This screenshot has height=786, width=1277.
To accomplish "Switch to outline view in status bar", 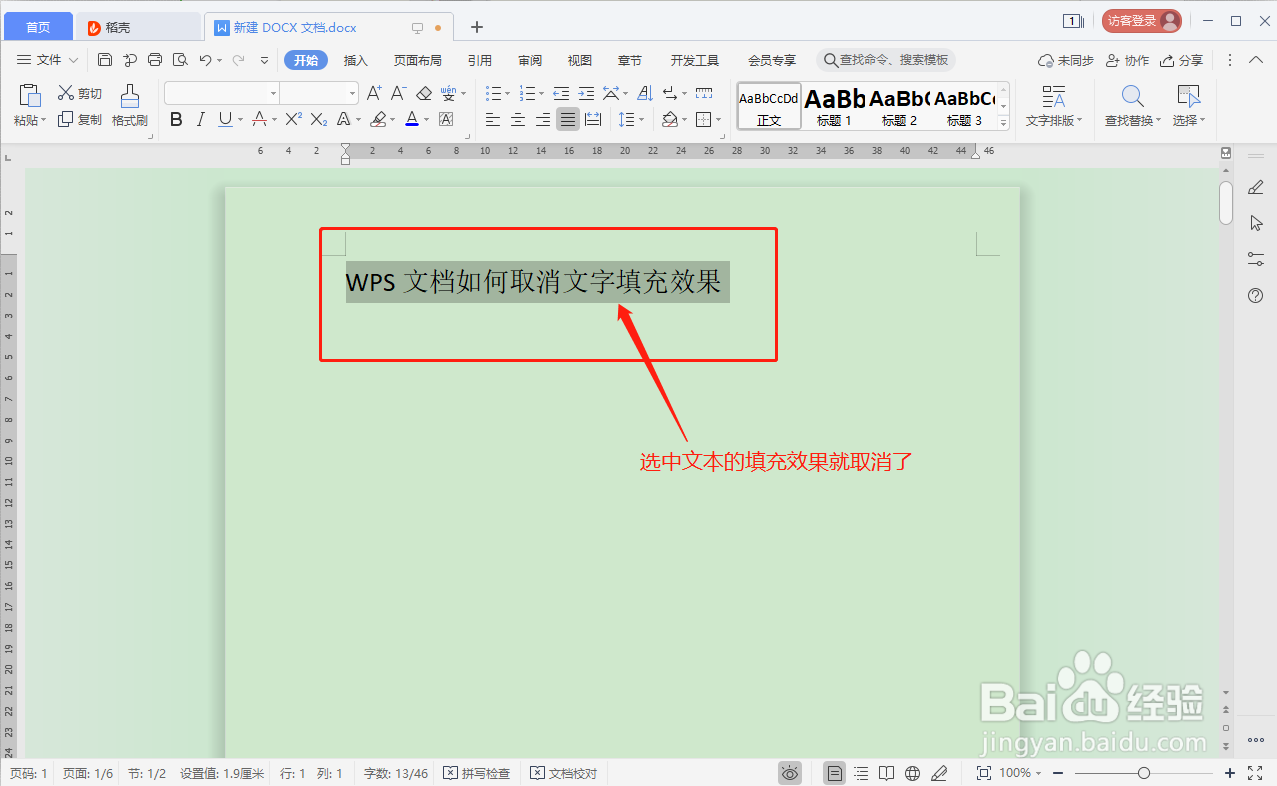I will point(861,773).
